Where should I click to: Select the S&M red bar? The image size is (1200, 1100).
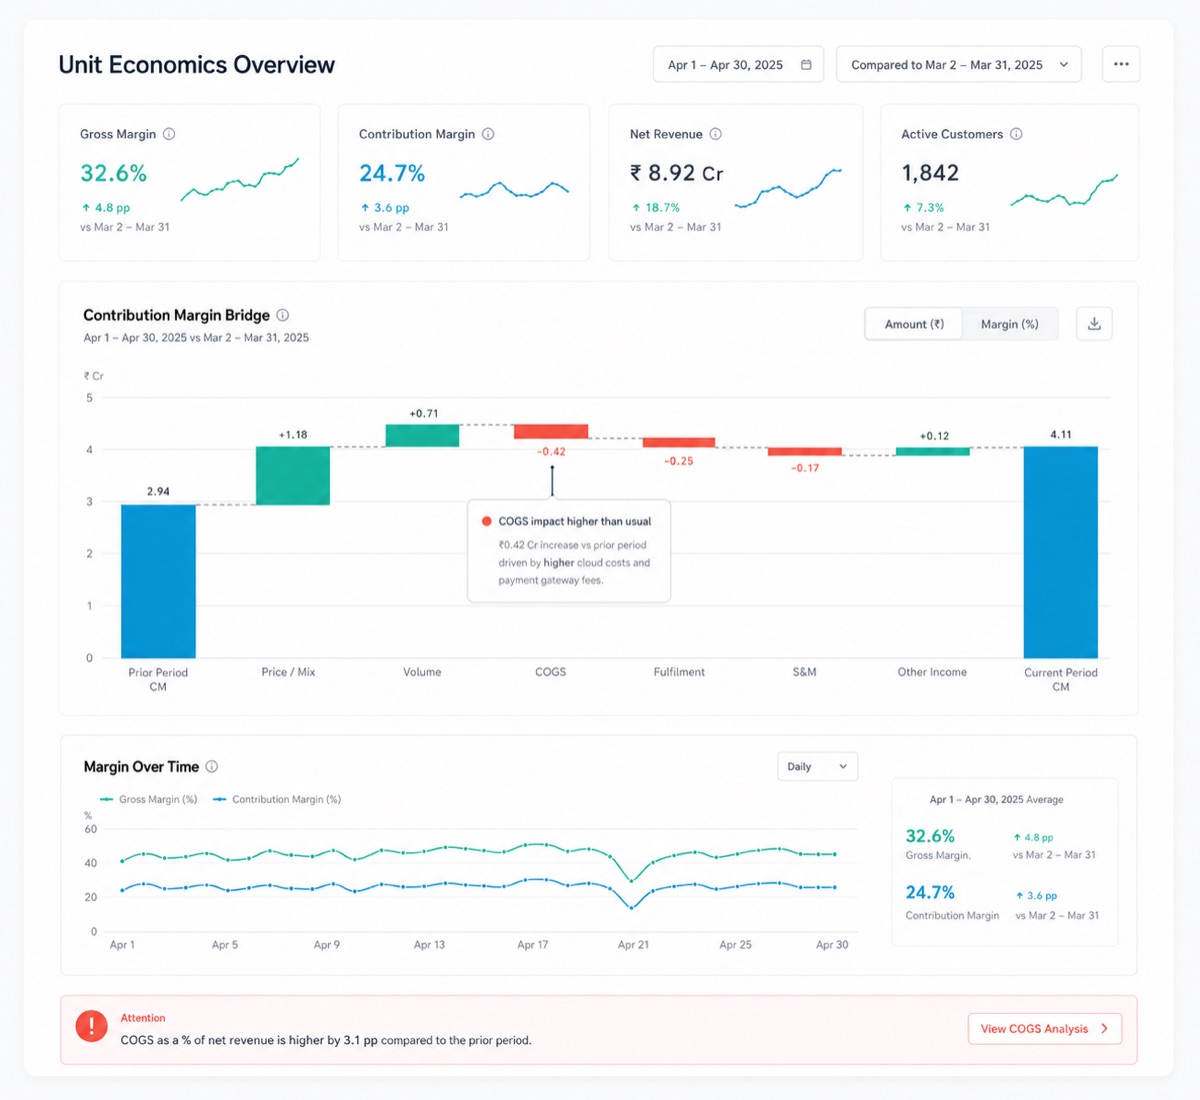[x=805, y=451]
